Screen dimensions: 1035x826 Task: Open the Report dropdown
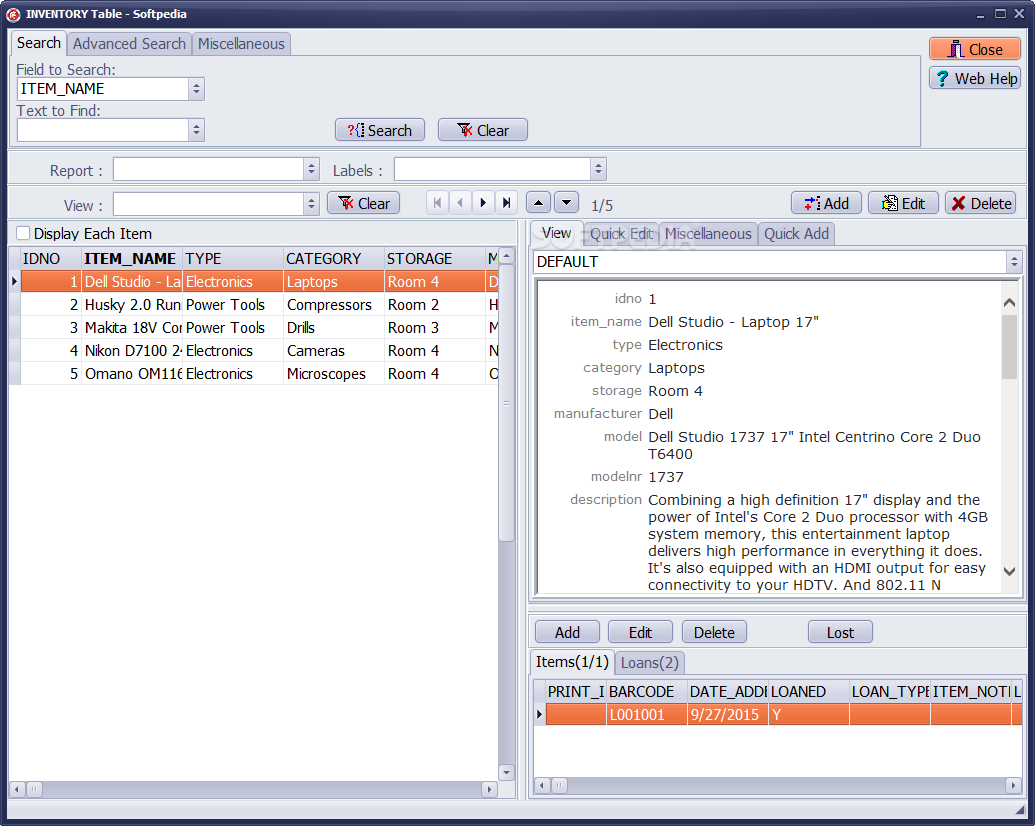pos(312,169)
